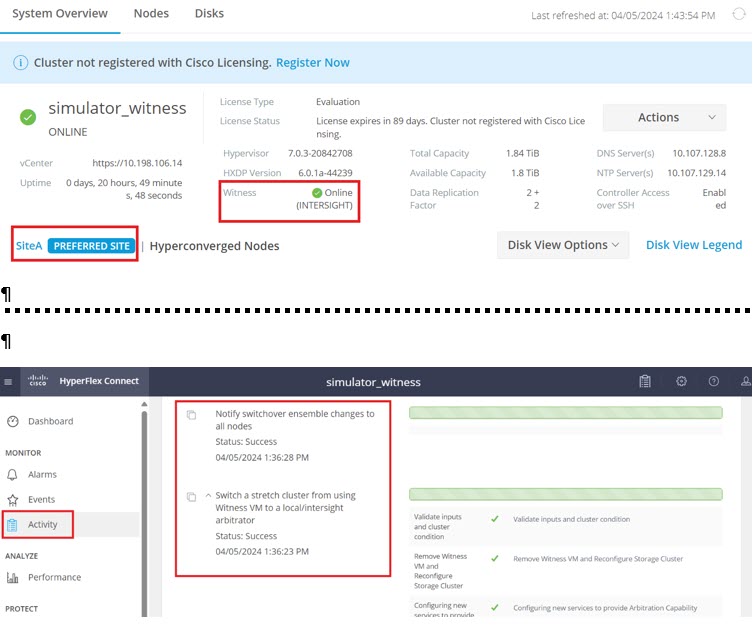The height and width of the screenshot is (633, 753).
Task: Click the timestamp 04/05/2024 1:36:28 PM
Action: (262, 458)
